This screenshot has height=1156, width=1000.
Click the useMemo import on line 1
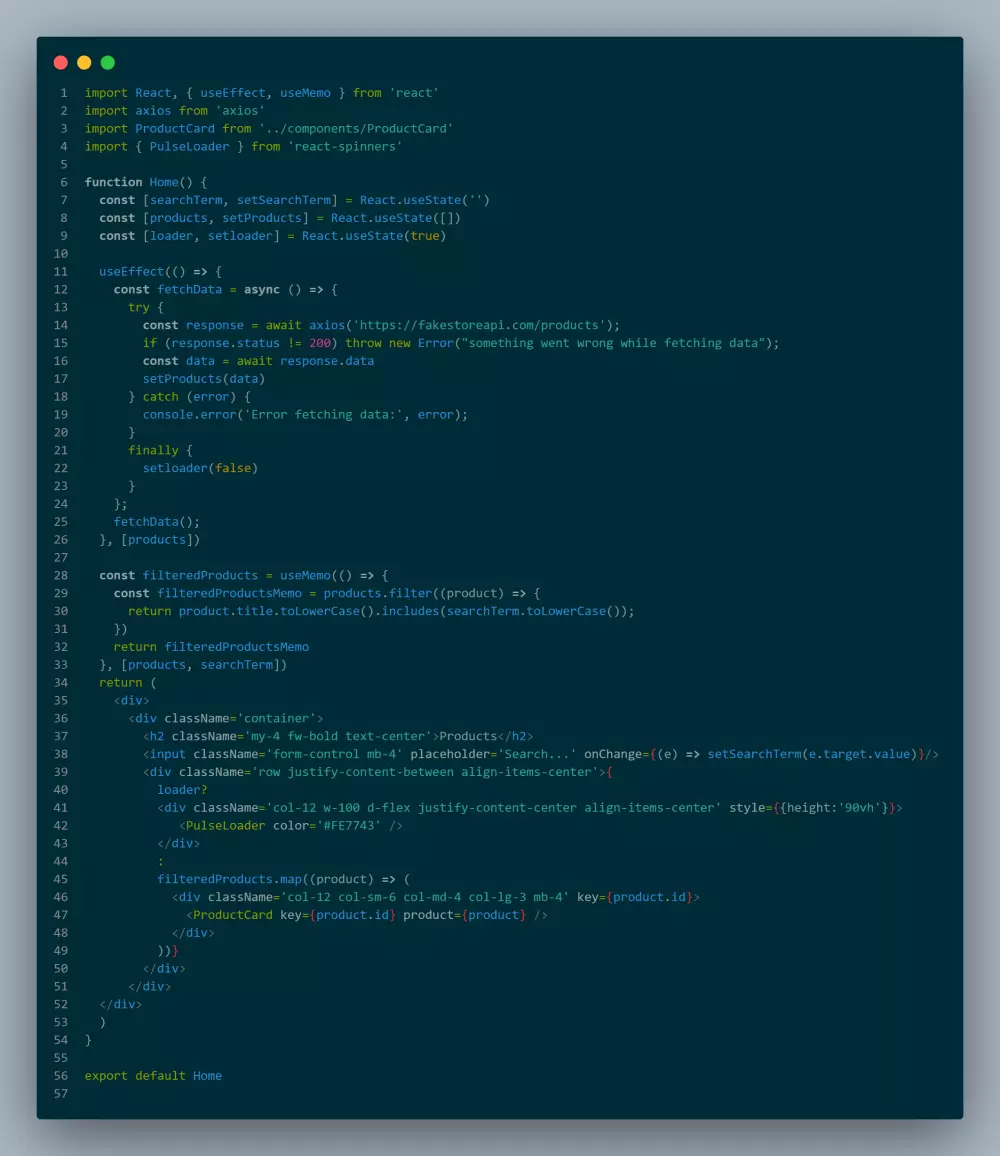click(305, 92)
